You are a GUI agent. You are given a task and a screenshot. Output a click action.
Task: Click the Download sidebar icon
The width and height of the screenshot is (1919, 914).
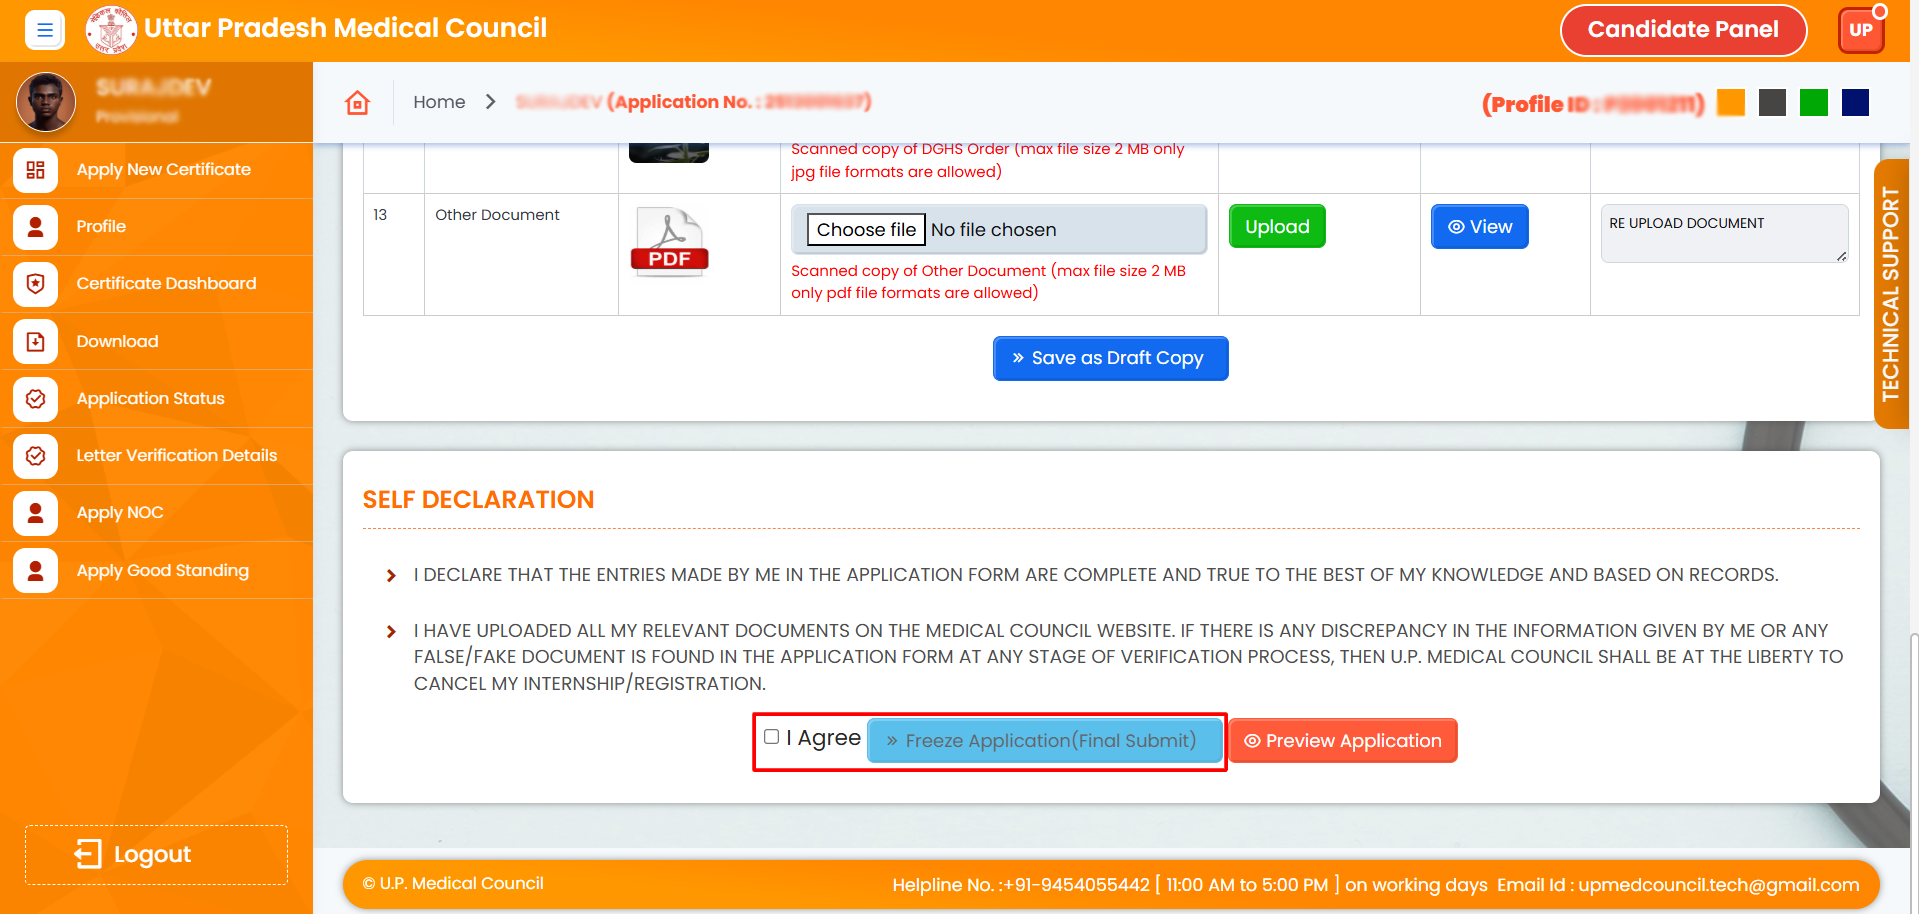pos(36,342)
